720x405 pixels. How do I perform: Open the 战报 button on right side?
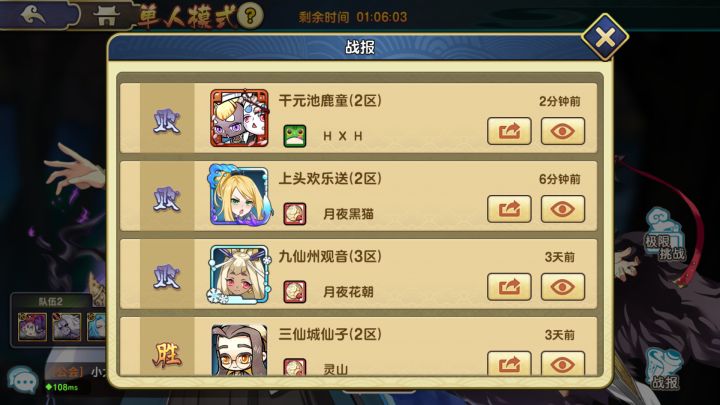665,369
